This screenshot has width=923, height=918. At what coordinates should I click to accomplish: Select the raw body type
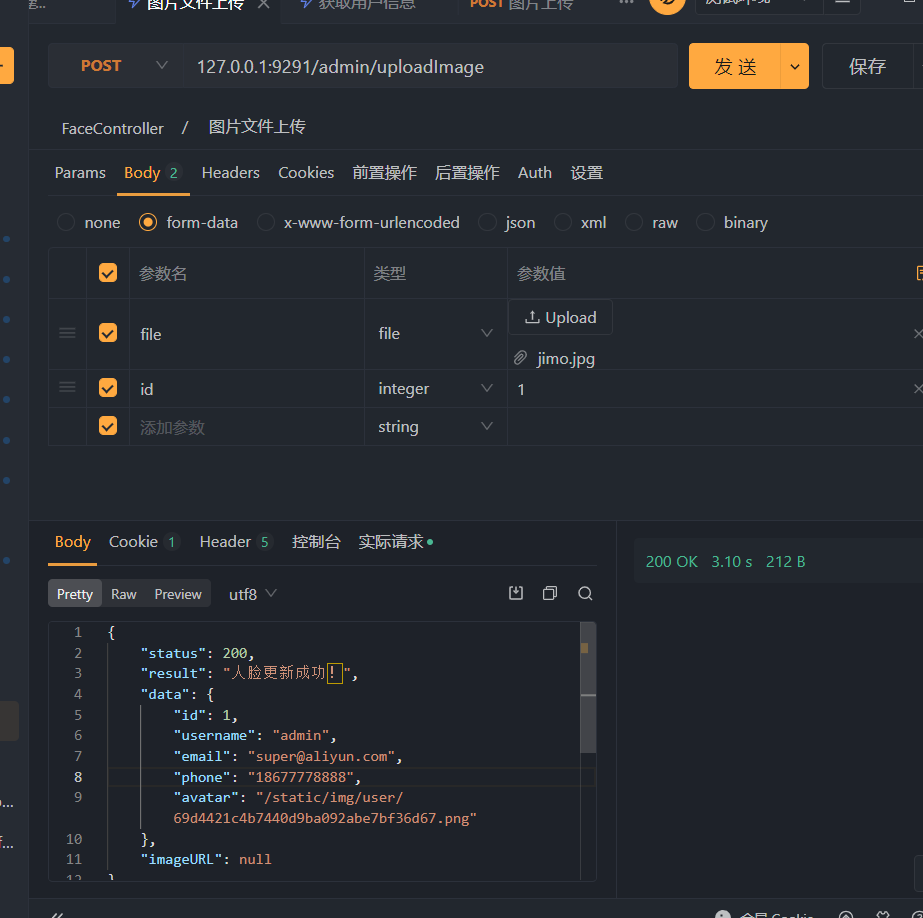click(x=634, y=222)
